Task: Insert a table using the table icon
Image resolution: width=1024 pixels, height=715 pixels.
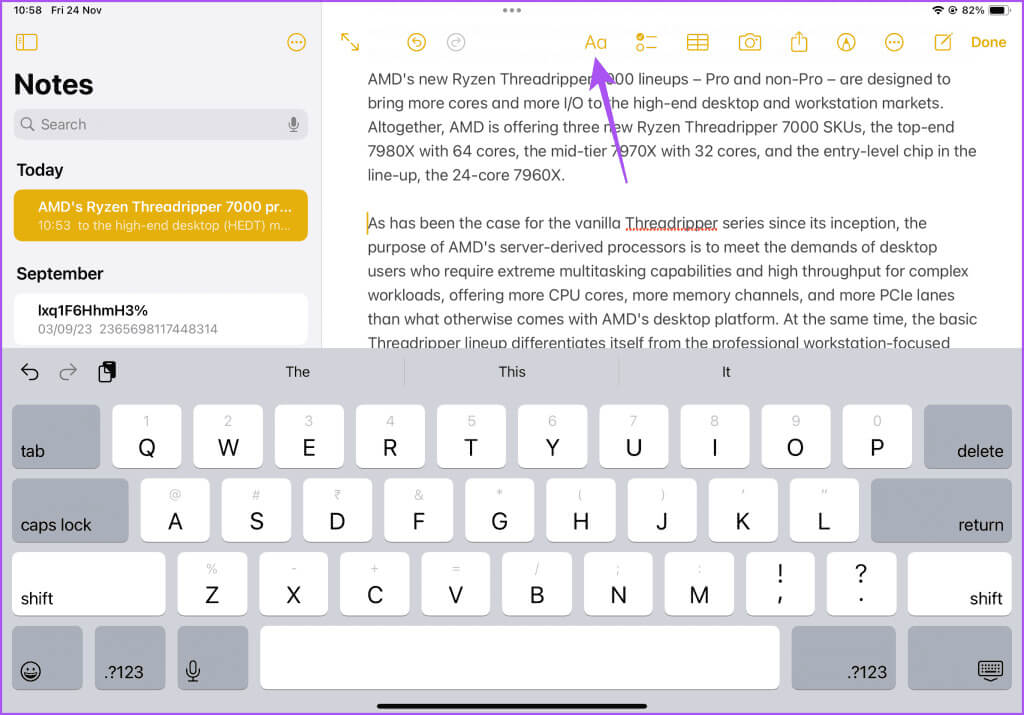Action: coord(697,42)
